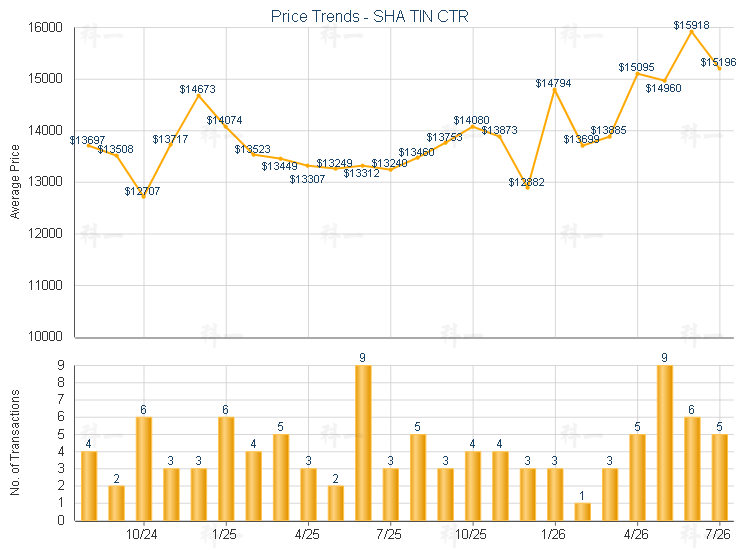This screenshot has width=740, height=550.
Task: Click the No. of Transactions axis title
Action: point(15,442)
